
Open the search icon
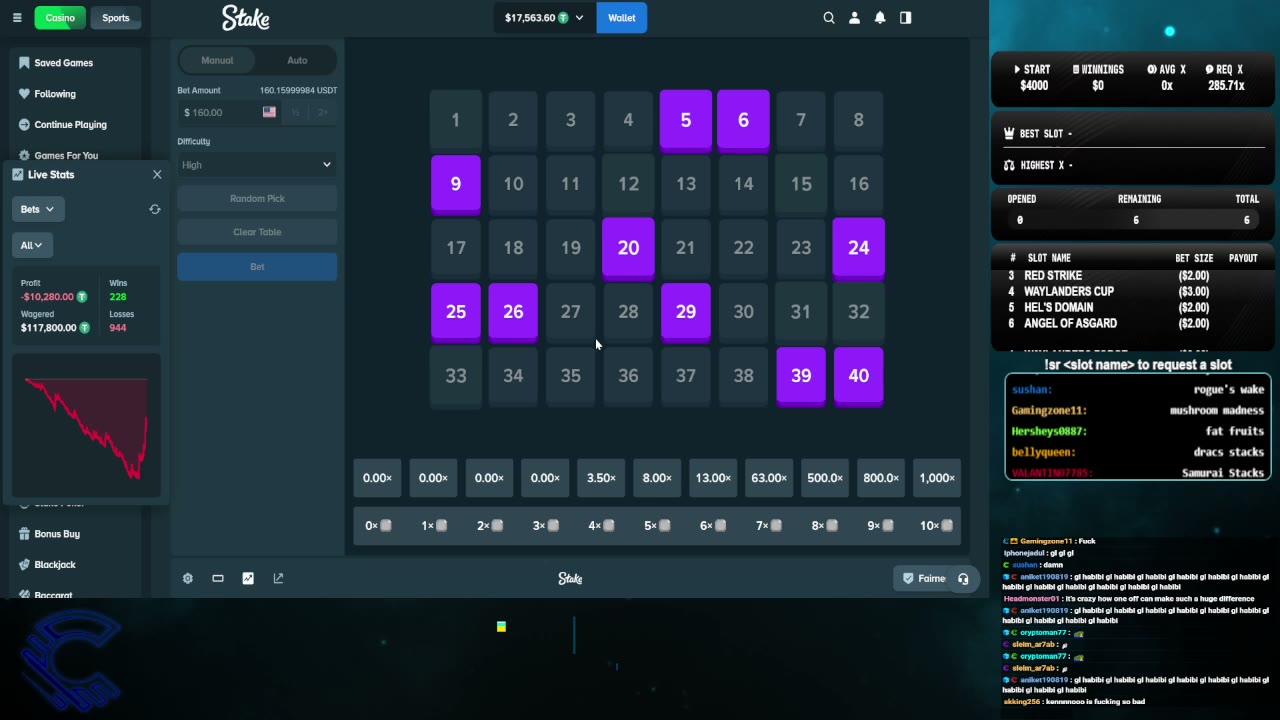pos(829,18)
